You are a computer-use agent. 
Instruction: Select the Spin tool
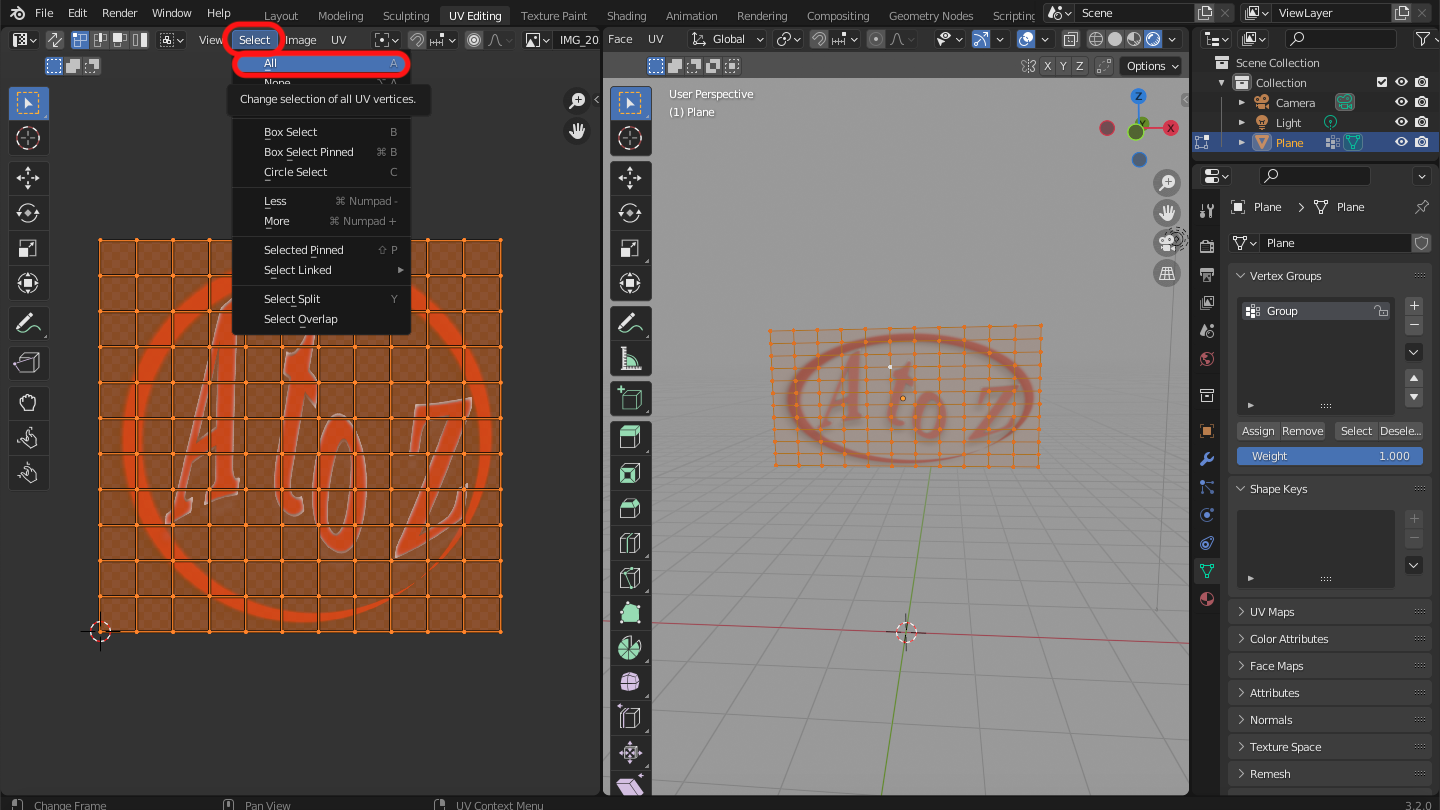630,648
